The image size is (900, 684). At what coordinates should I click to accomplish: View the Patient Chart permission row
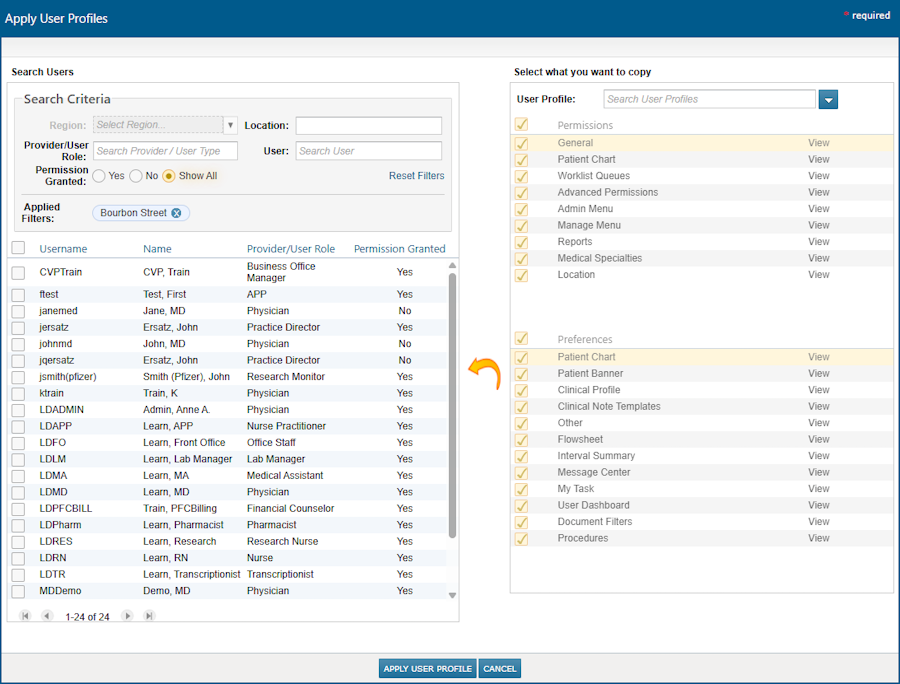point(818,160)
